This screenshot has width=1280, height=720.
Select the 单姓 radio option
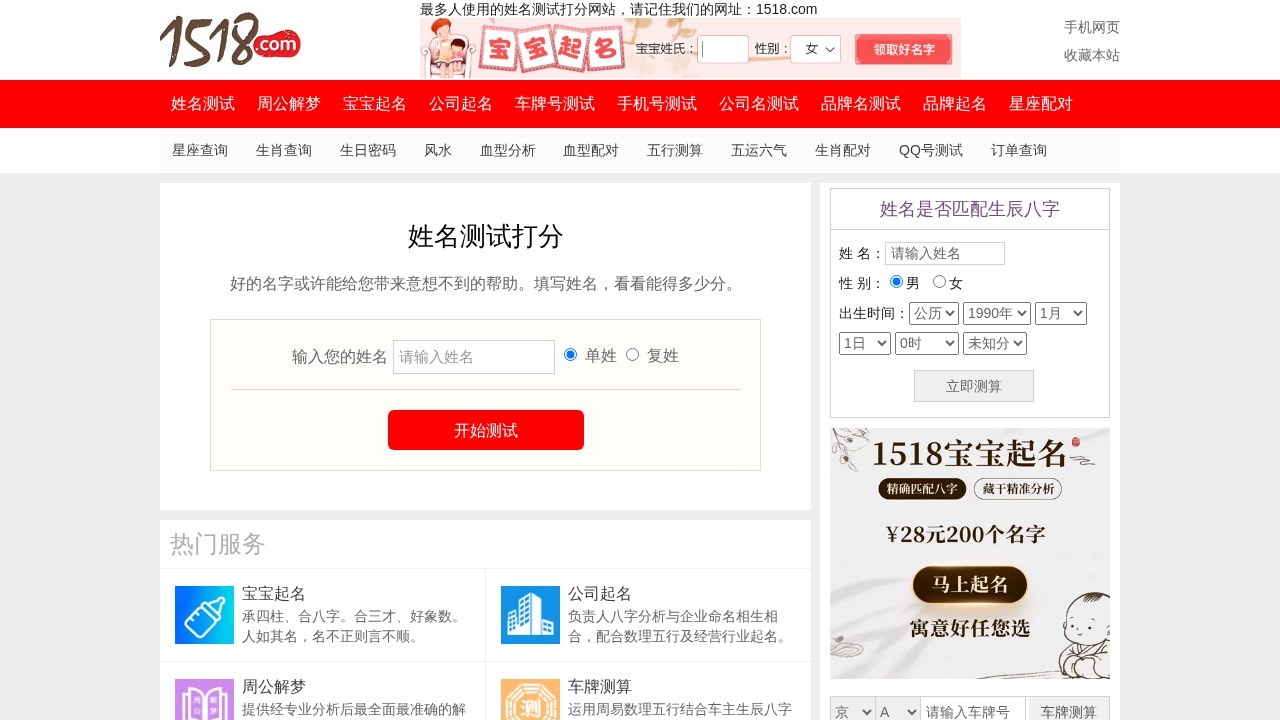click(x=570, y=354)
